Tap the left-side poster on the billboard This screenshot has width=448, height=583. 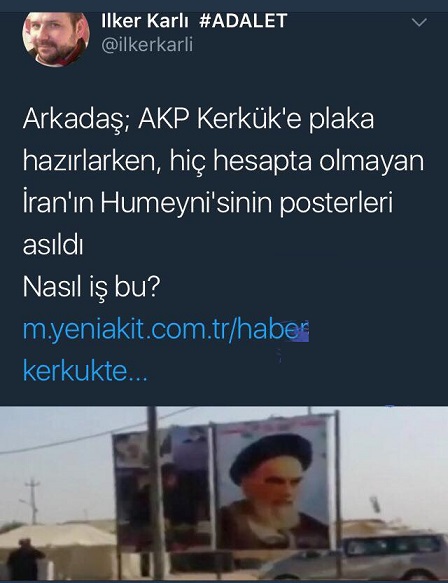click(x=164, y=489)
